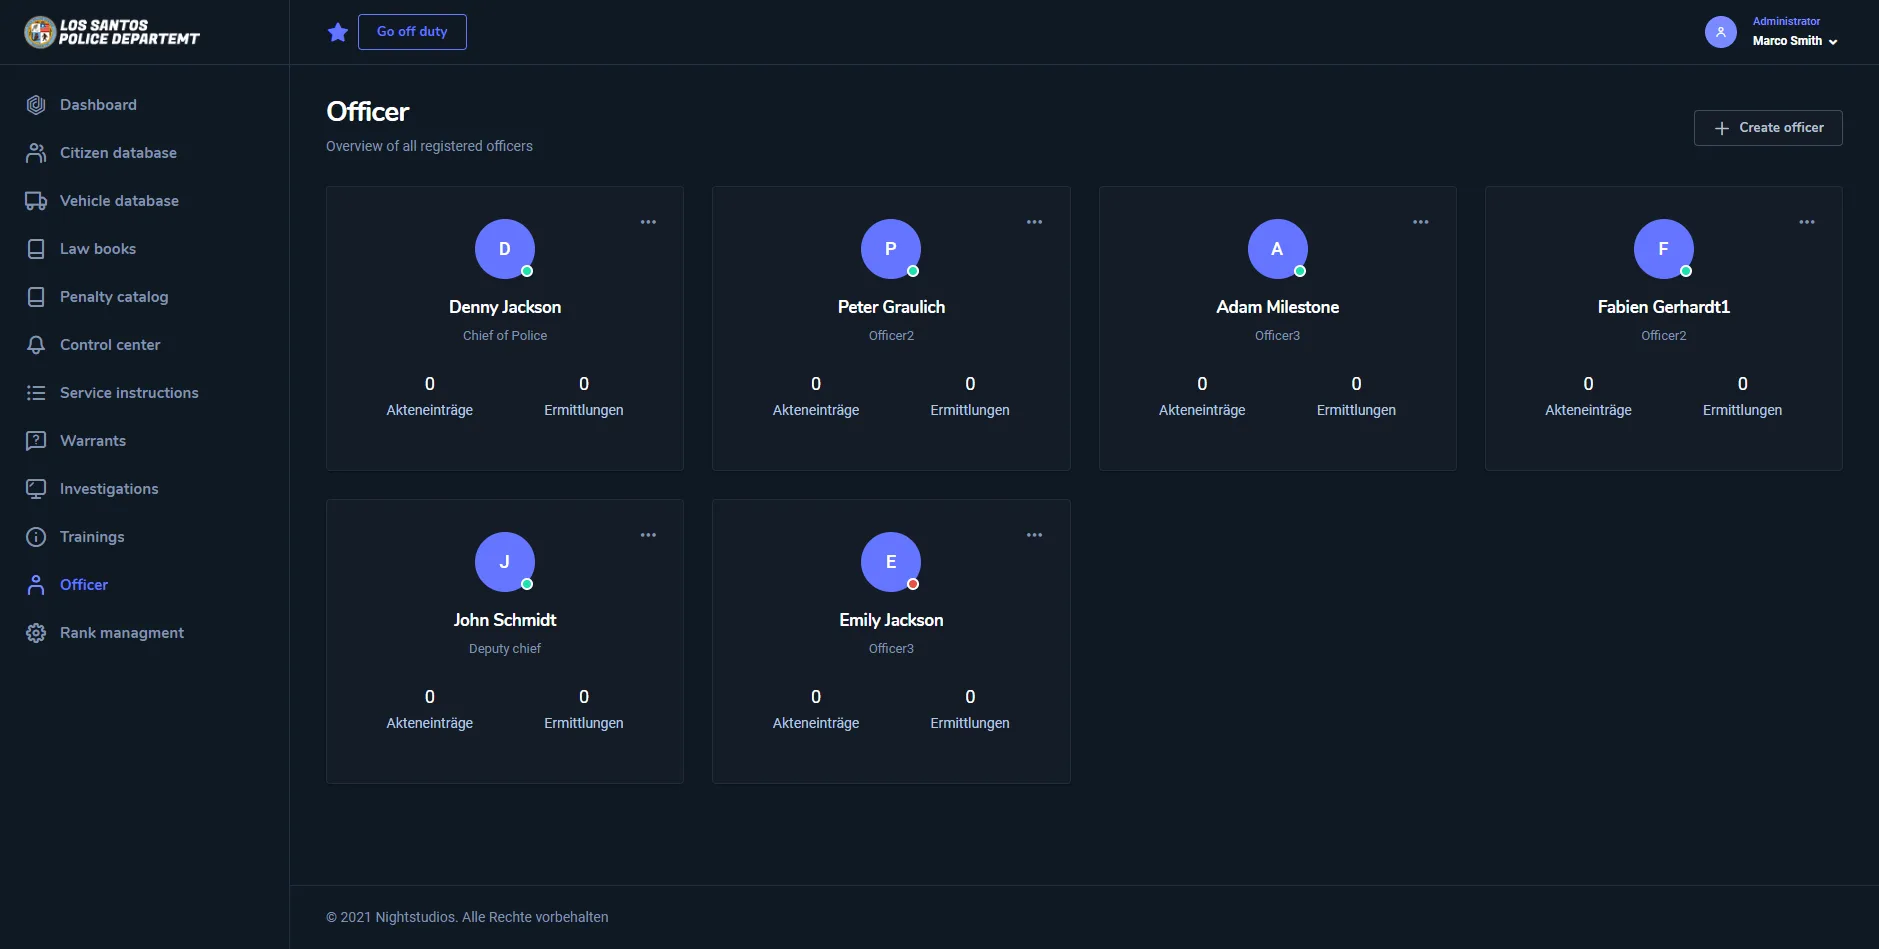Toggle duty status with Go off duty
1879x949 pixels.
coord(412,32)
